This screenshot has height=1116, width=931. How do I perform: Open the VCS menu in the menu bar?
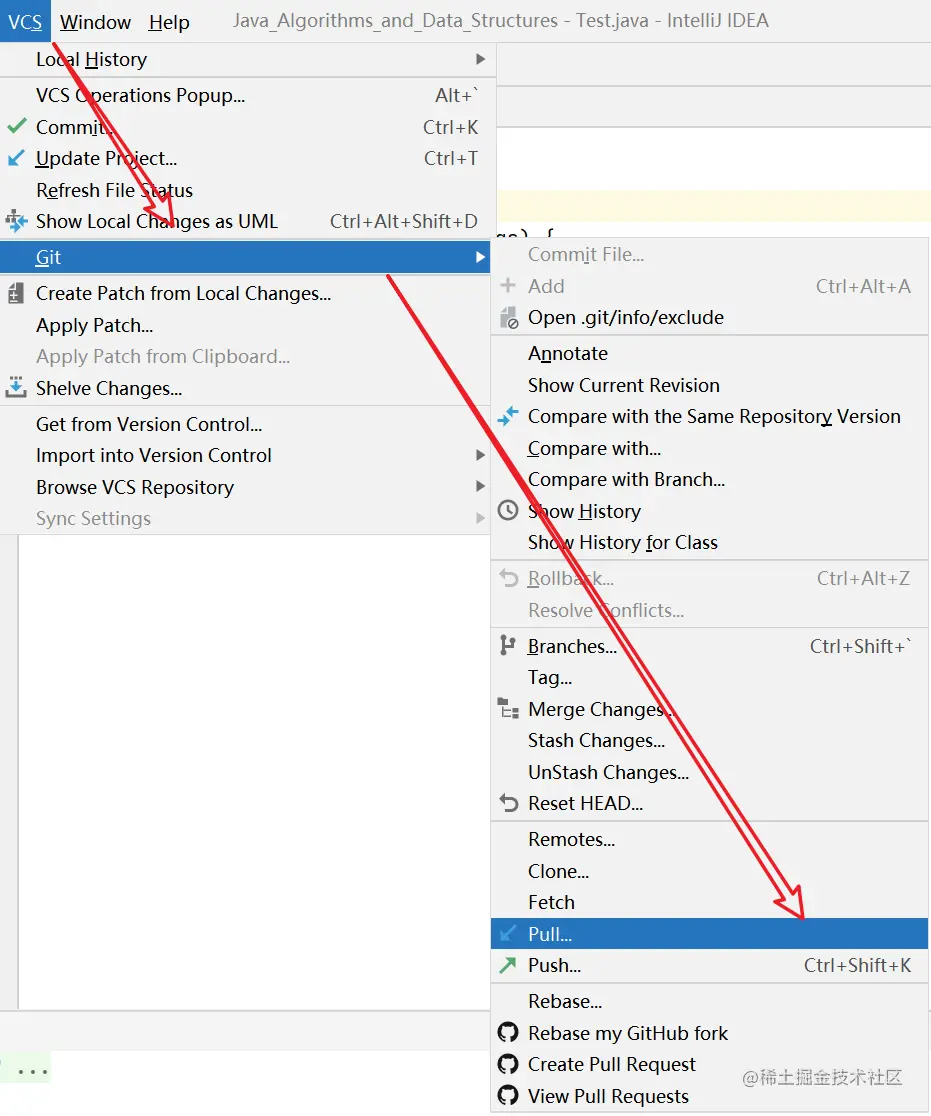coord(25,22)
